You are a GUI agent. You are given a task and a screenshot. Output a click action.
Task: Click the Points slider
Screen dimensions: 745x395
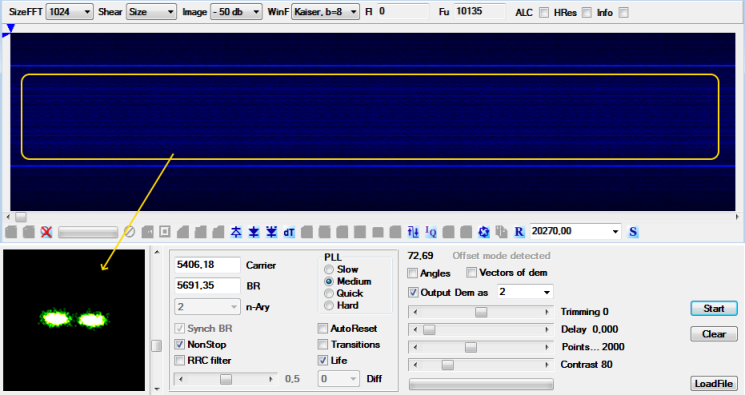[481, 347]
